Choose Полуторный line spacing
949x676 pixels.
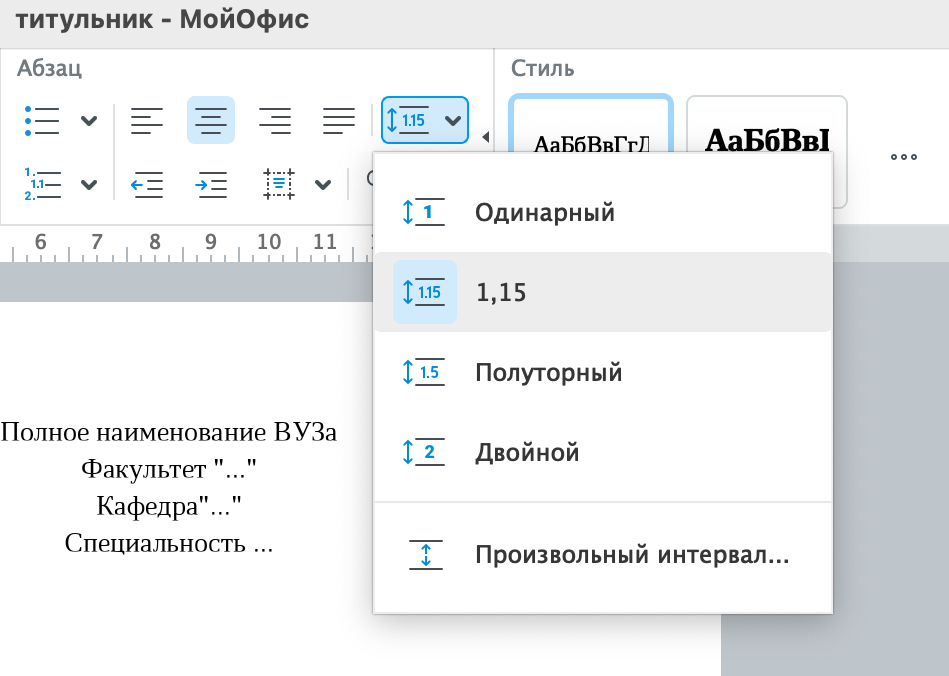[x=603, y=372]
